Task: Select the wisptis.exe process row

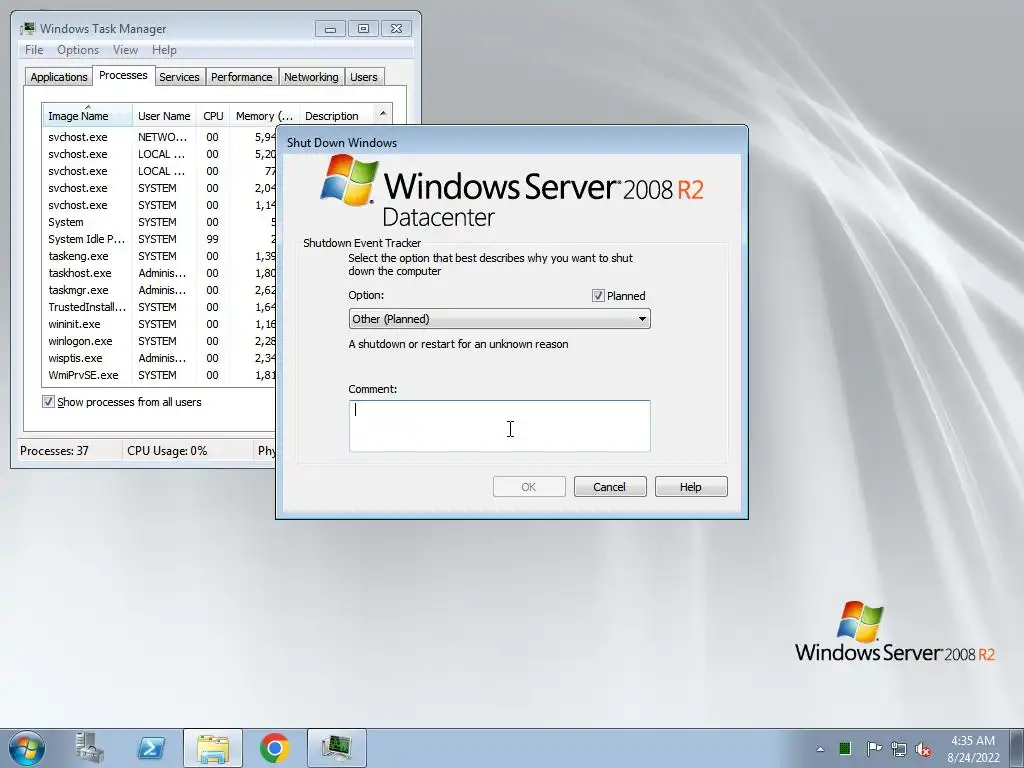Action: pos(159,358)
